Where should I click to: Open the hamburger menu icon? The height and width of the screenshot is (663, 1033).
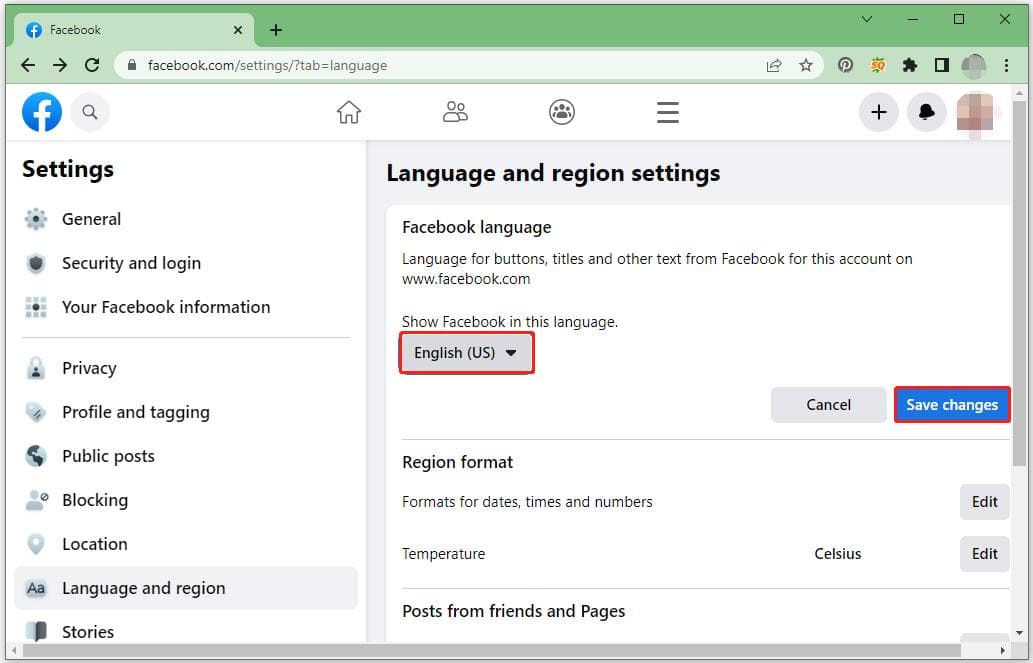[667, 112]
